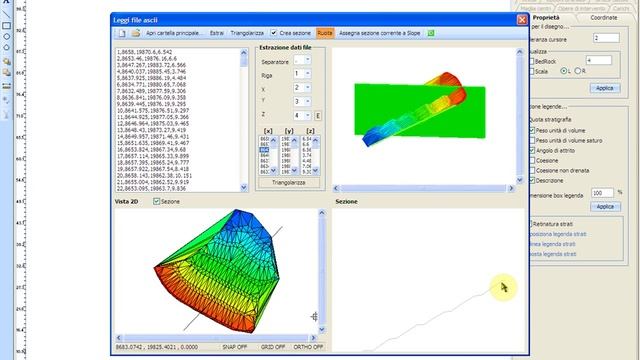The image size is (640, 360).
Task: Click down arrow of ascii data list scrollbar
Action: 244,187
